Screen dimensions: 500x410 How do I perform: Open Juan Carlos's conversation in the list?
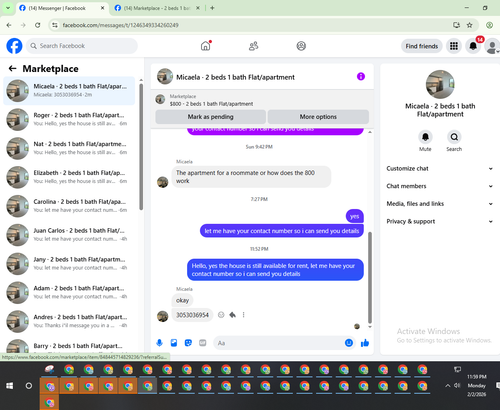[69, 235]
